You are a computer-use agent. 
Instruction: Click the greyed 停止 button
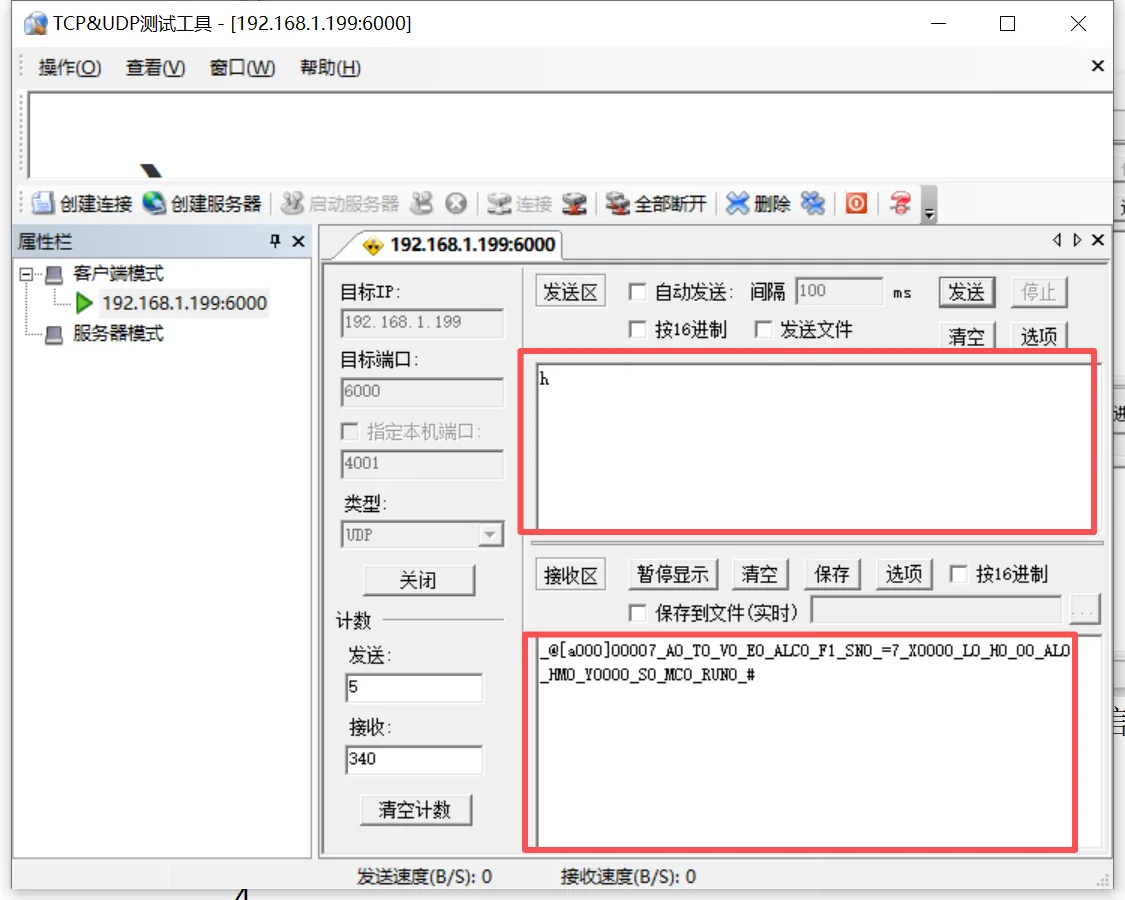click(x=1039, y=292)
